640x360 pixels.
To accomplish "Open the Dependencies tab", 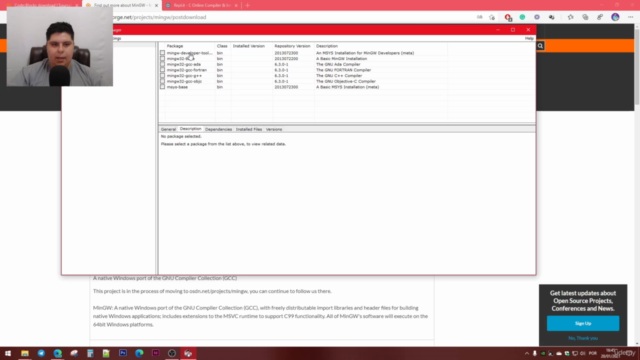I will coord(218,129).
